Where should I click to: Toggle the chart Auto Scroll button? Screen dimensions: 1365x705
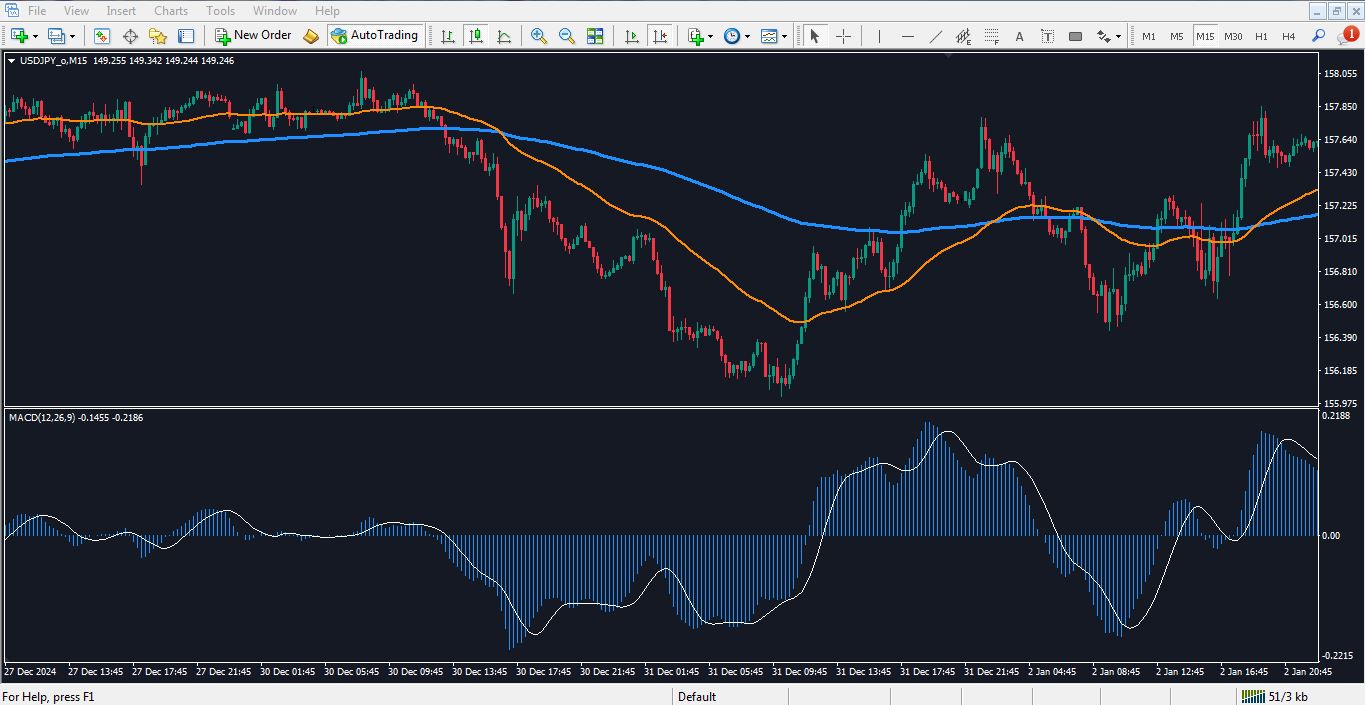(x=632, y=36)
